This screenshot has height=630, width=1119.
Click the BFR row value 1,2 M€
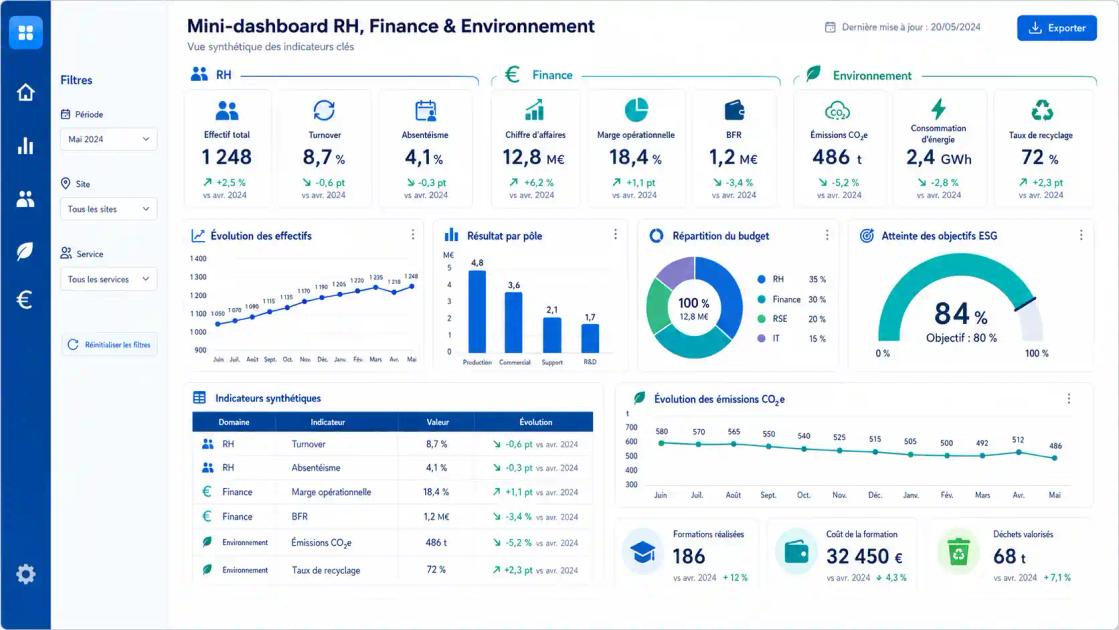click(436, 517)
